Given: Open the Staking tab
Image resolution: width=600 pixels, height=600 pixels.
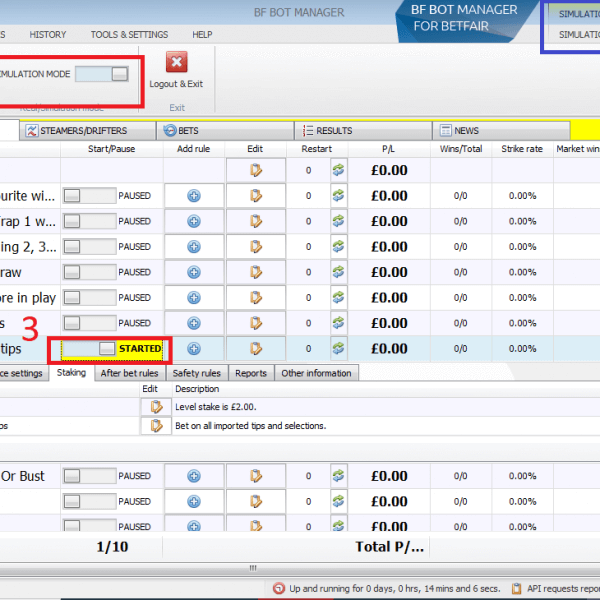Looking at the screenshot, I should [x=71, y=373].
